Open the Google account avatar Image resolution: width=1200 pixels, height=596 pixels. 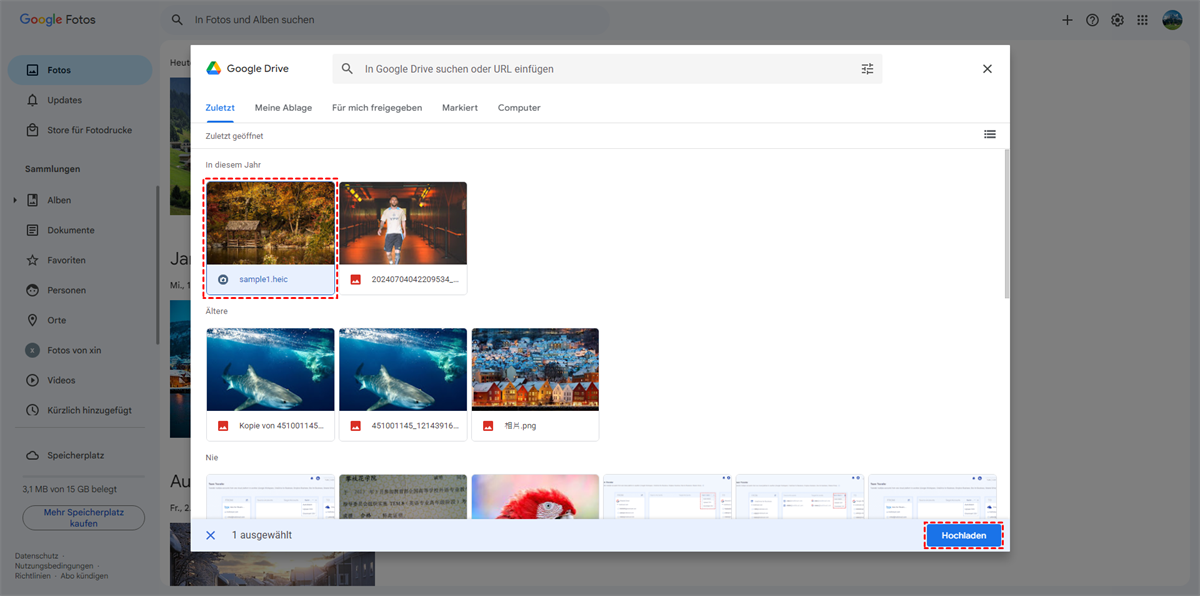1172,20
